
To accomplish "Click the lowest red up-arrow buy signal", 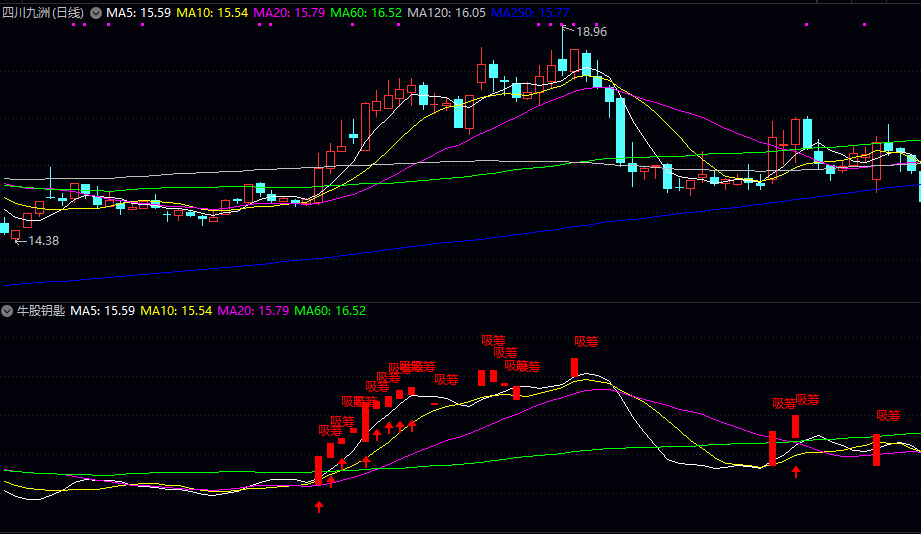I will pos(319,506).
